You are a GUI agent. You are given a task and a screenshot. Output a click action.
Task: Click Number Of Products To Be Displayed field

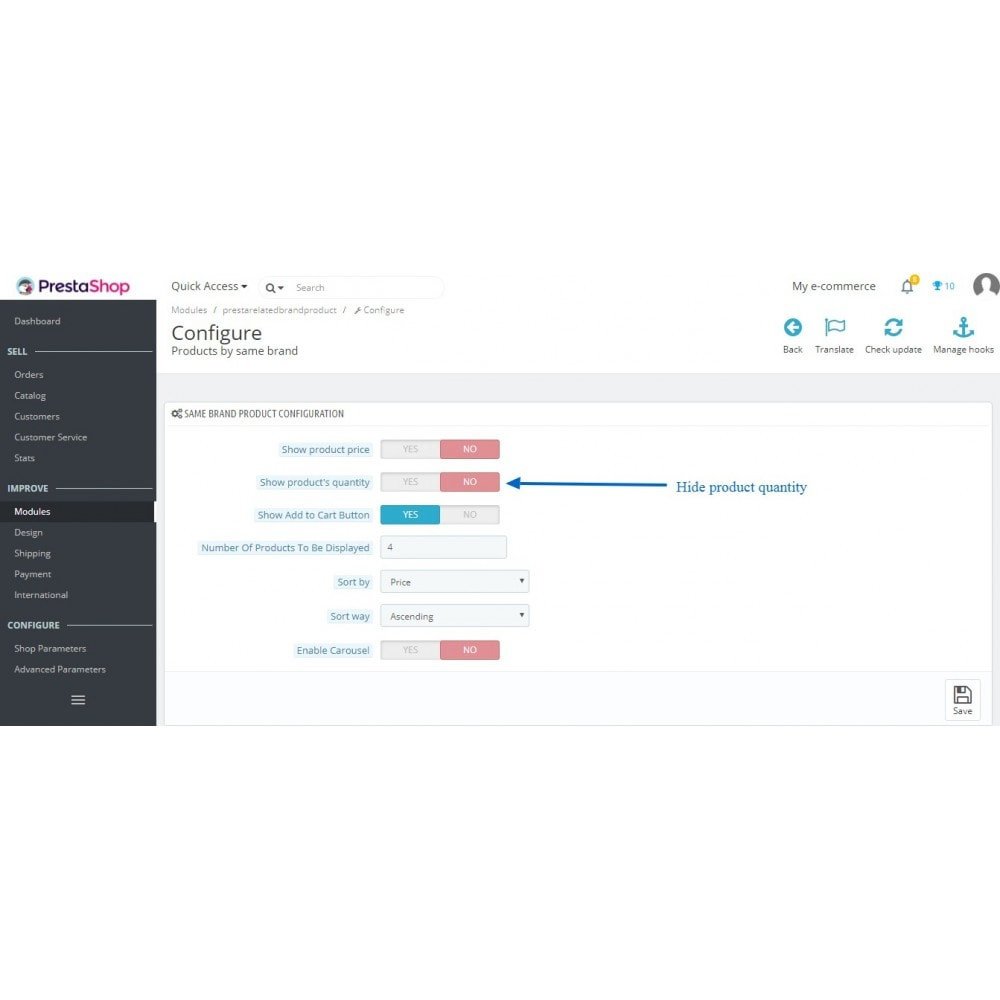tap(443, 547)
